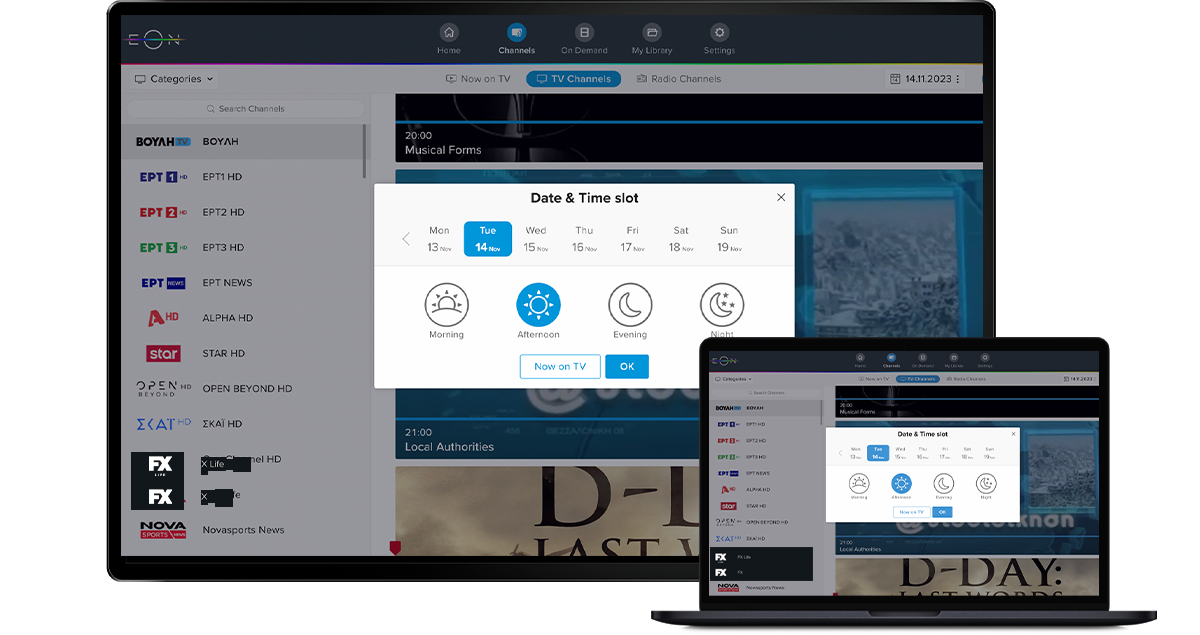The image size is (1200, 635).
Task: Open the Home section in the large top bar
Action: tap(449, 38)
